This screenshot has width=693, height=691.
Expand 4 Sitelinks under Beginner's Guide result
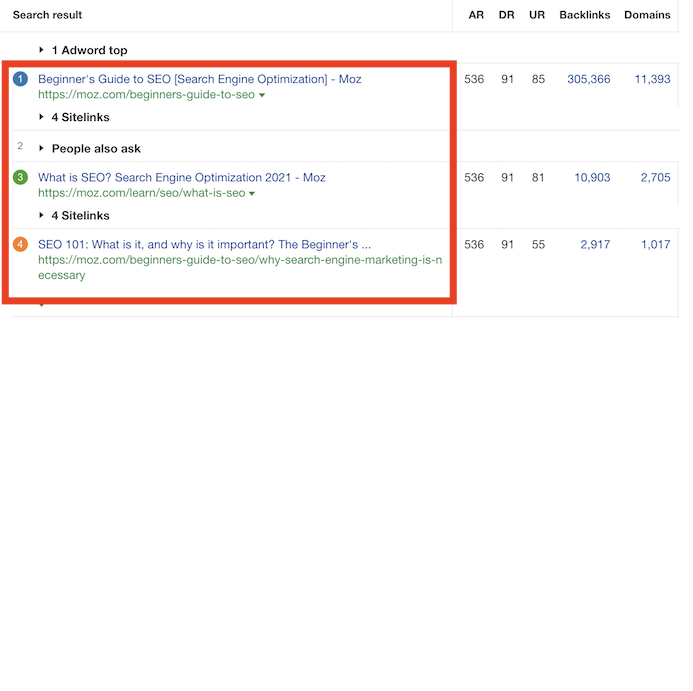tap(74, 117)
